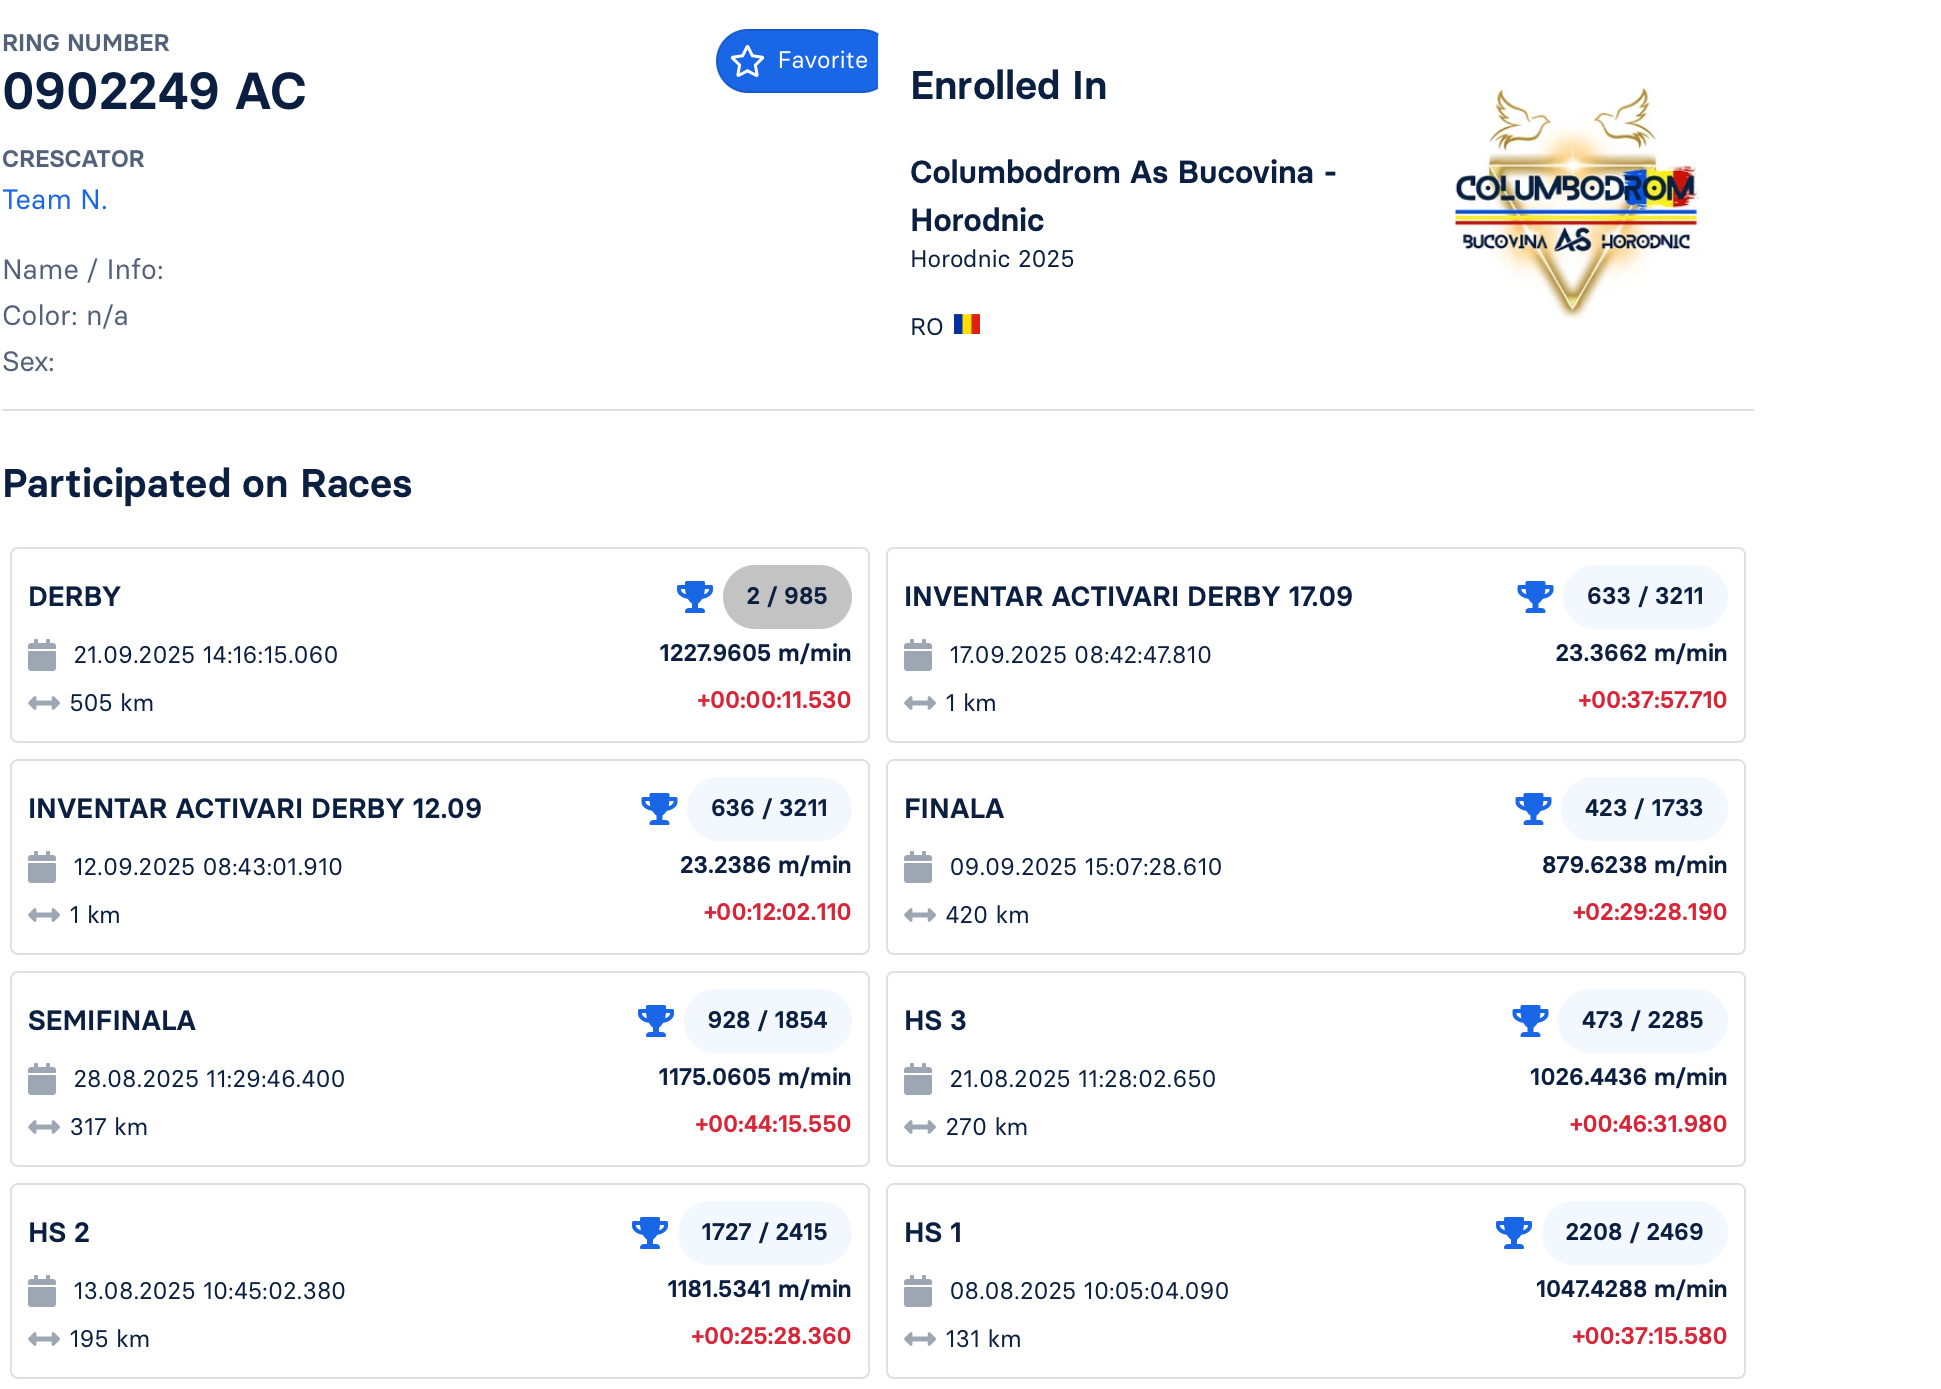
Task: Click the trophy icon in HS 2 card
Action: pyautogui.click(x=650, y=1232)
